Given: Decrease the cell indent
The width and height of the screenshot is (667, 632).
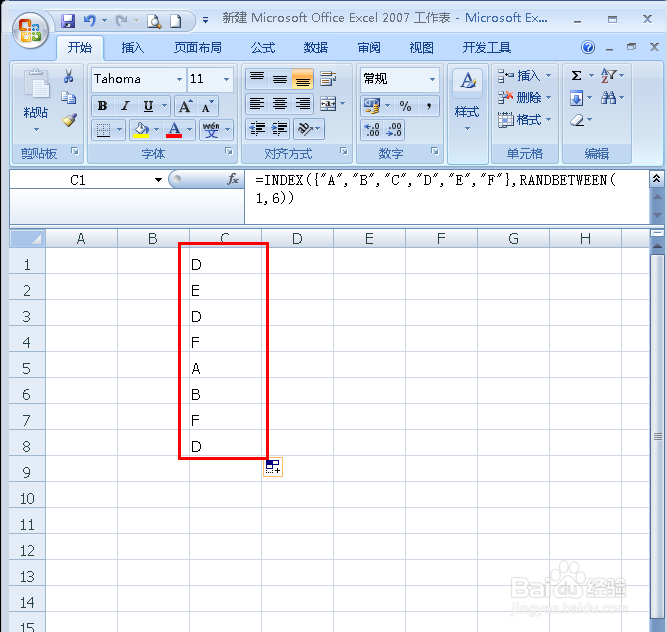Looking at the screenshot, I should [257, 128].
